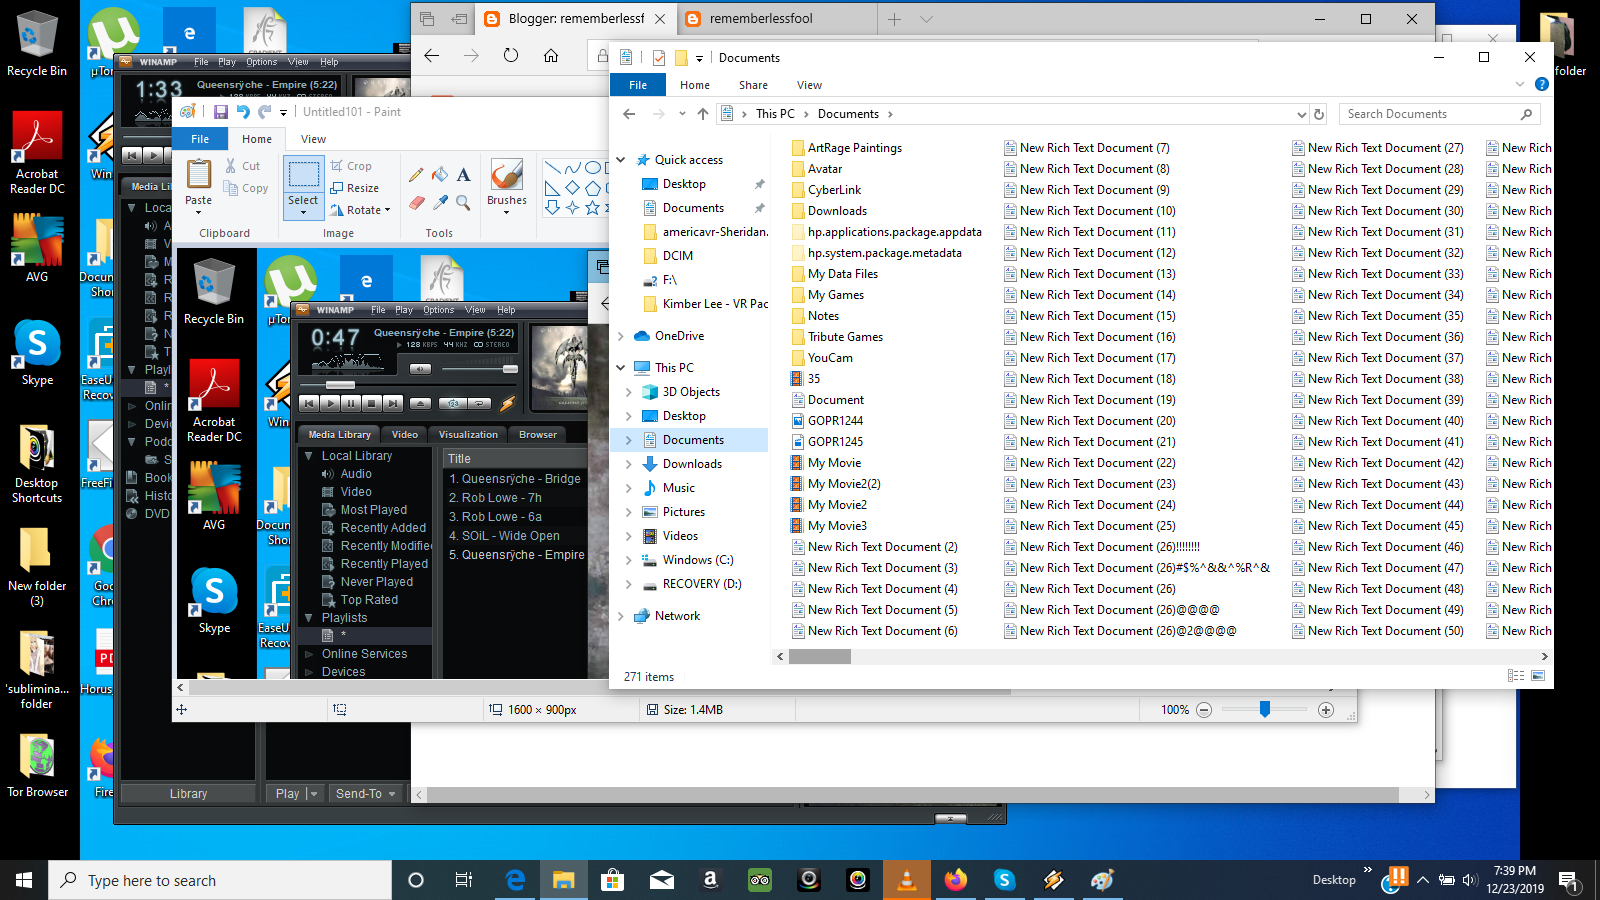Expand the Network tree node
1600x900 pixels.
pyautogui.click(x=621, y=616)
